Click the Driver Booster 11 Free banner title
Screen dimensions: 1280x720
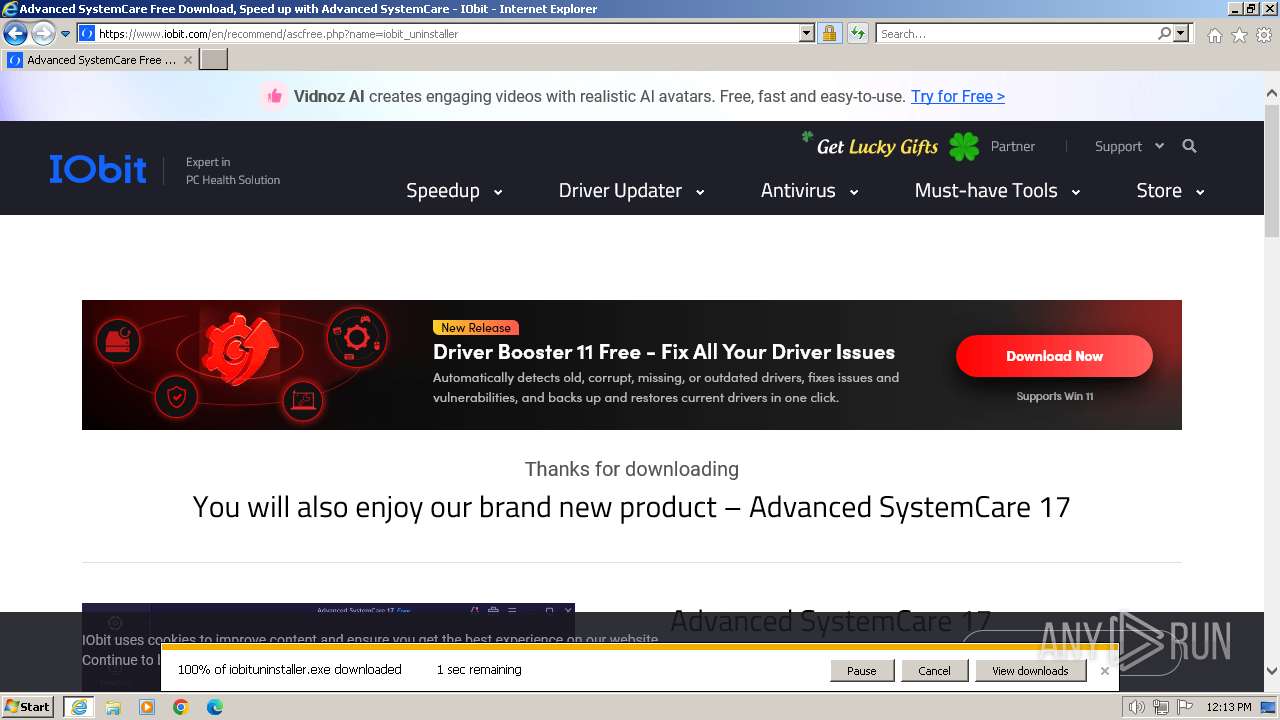(x=664, y=352)
